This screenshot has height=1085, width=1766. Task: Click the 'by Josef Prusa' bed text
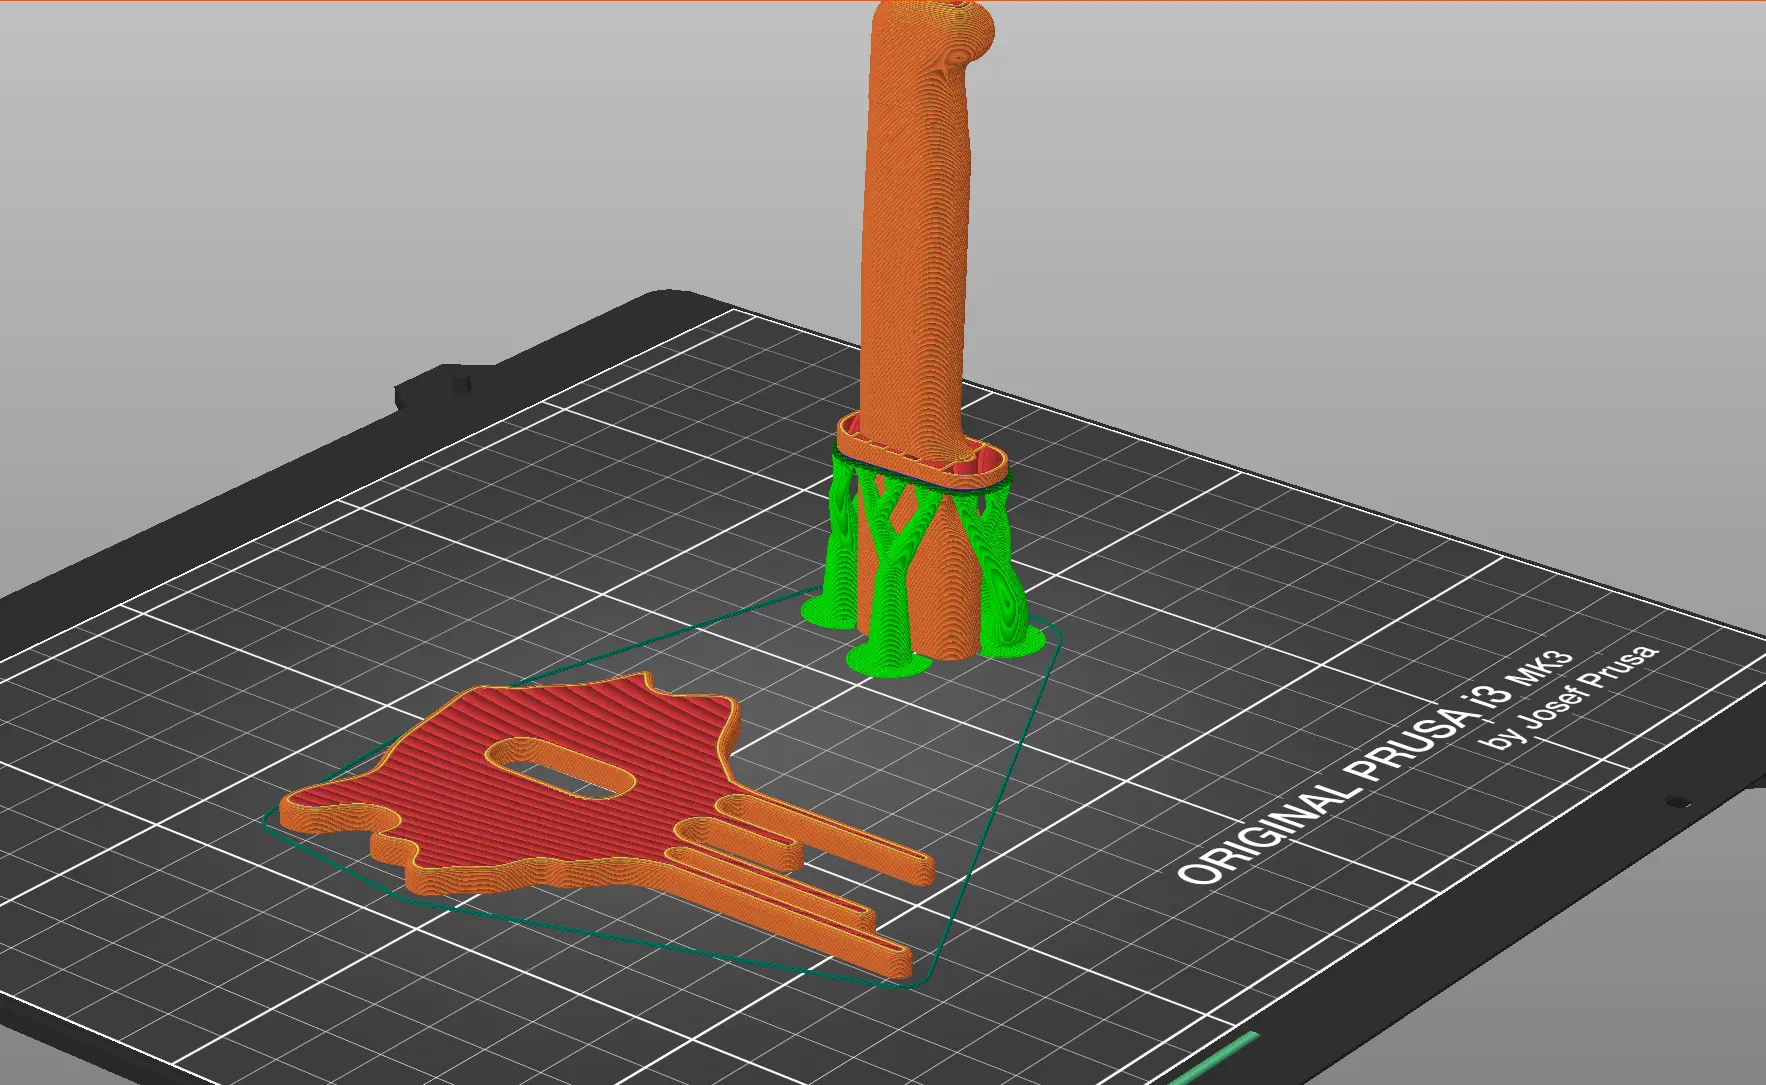[x=1571, y=697]
